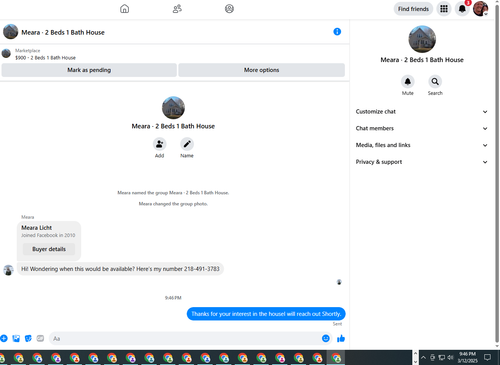Go to the Facebook Home icon
The height and width of the screenshot is (365, 500).
124,9
